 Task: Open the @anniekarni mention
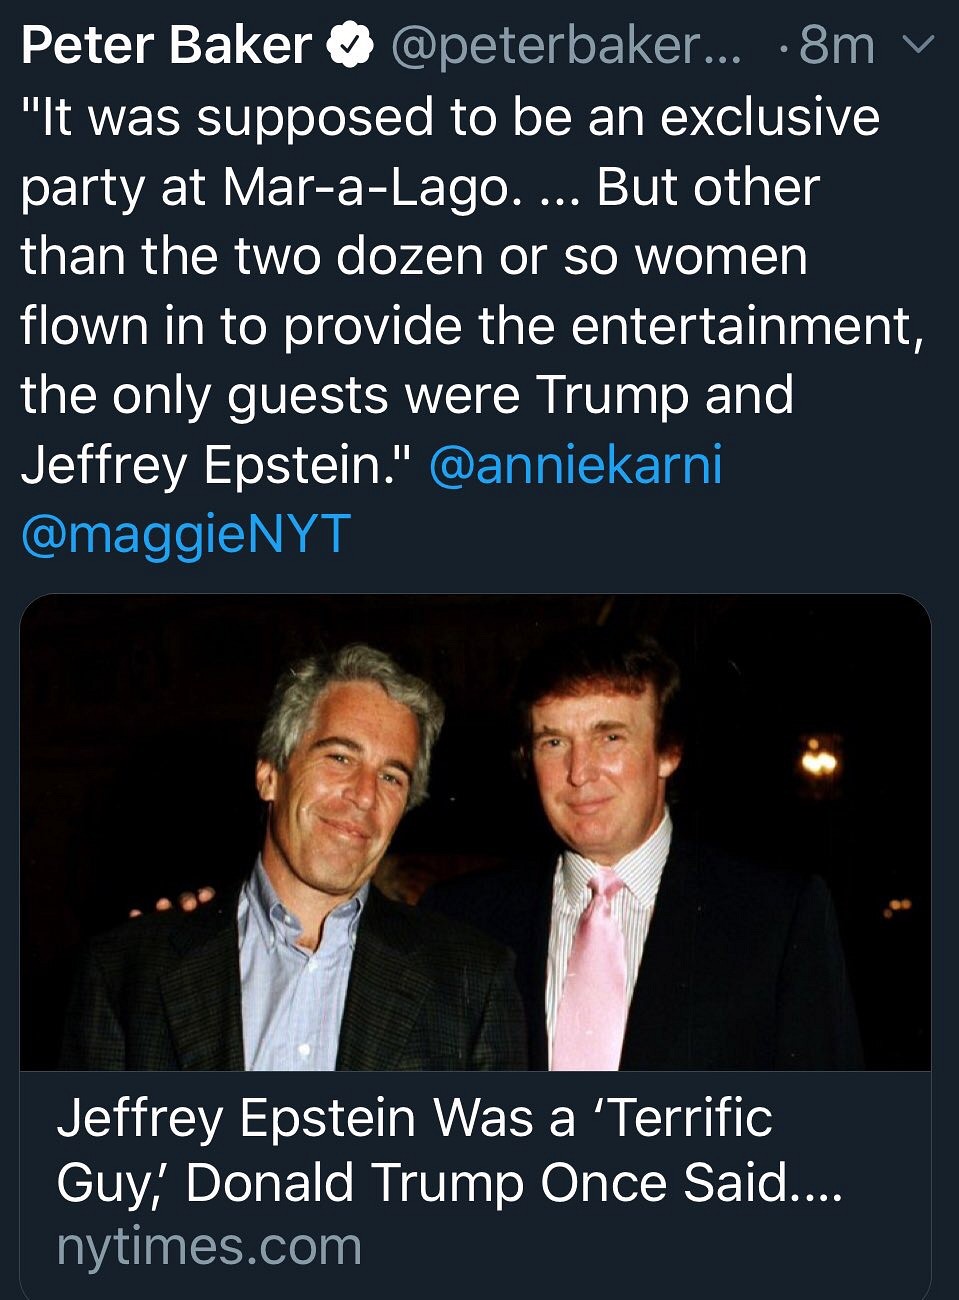coord(575,465)
